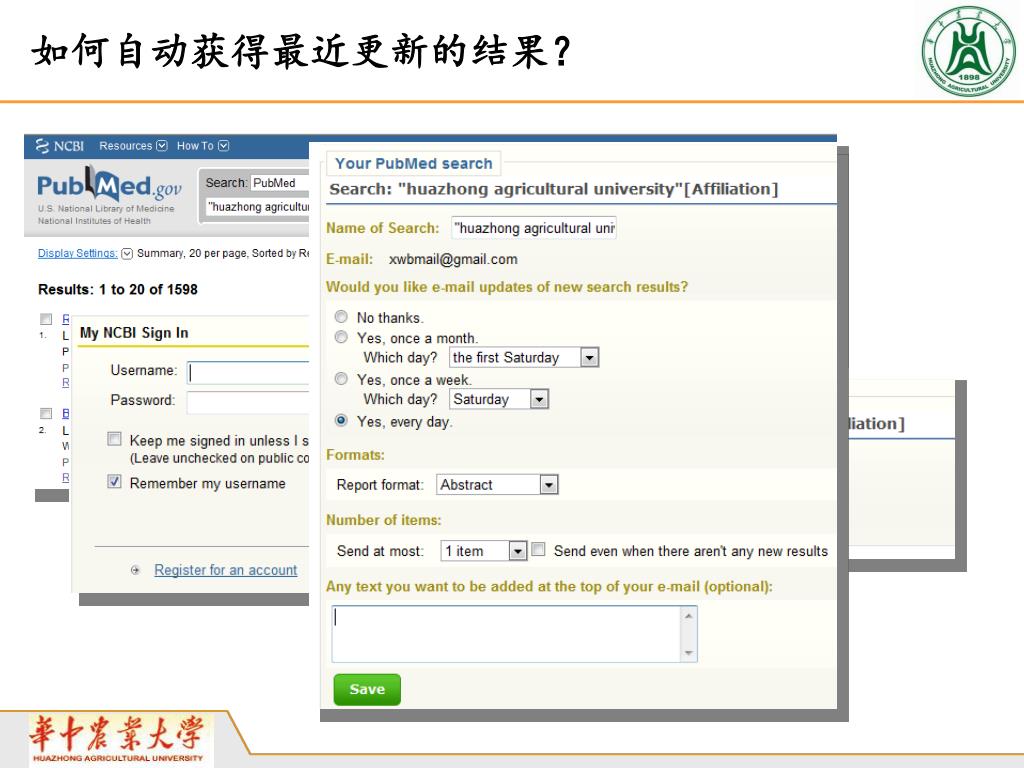Check the first search result checkbox

pos(46,319)
